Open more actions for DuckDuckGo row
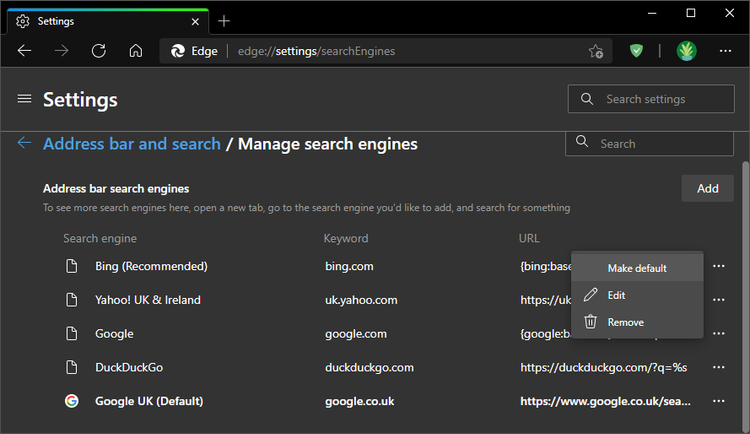The height and width of the screenshot is (434, 750). (718, 367)
